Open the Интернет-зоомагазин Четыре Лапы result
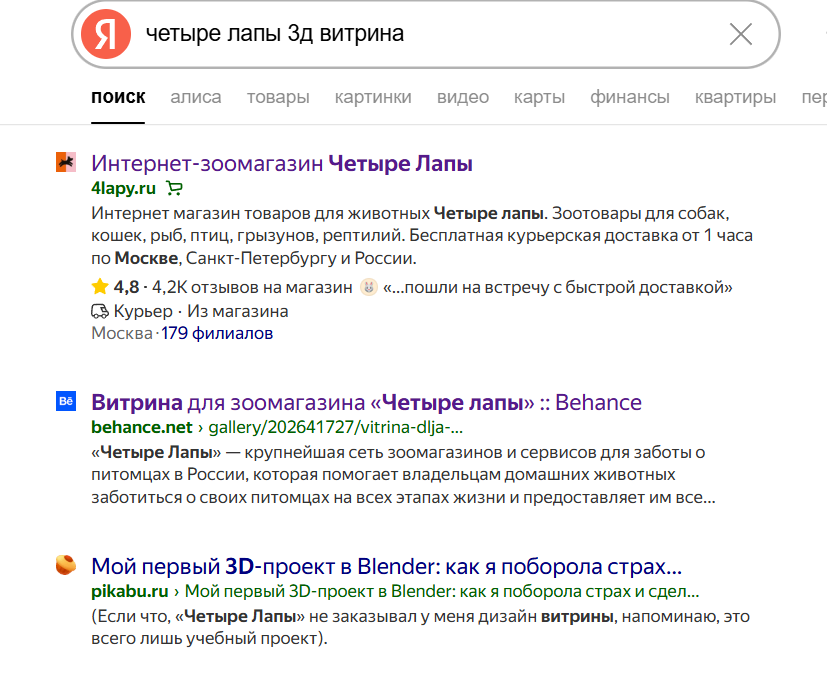The width and height of the screenshot is (827, 675). pyautogui.click(x=282, y=163)
